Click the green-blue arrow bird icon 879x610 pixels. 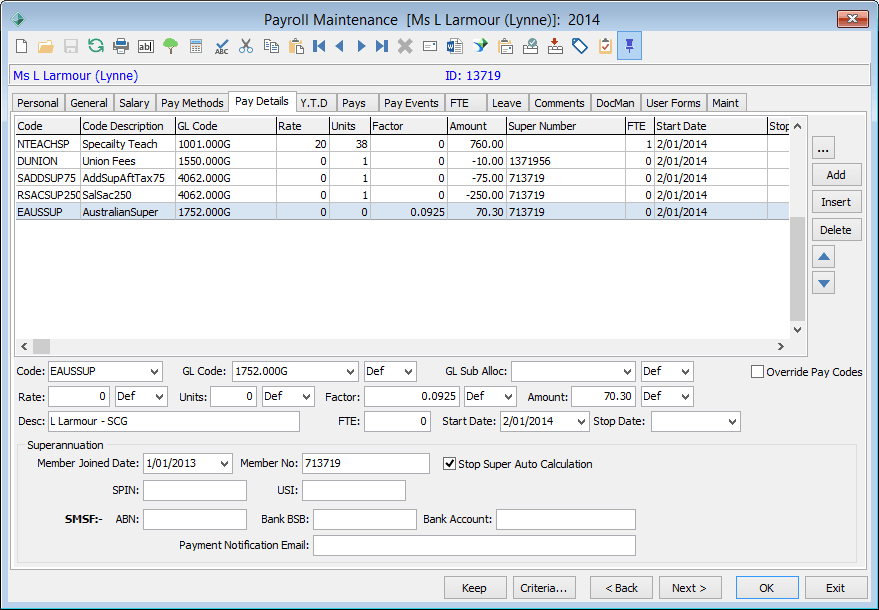pos(480,46)
